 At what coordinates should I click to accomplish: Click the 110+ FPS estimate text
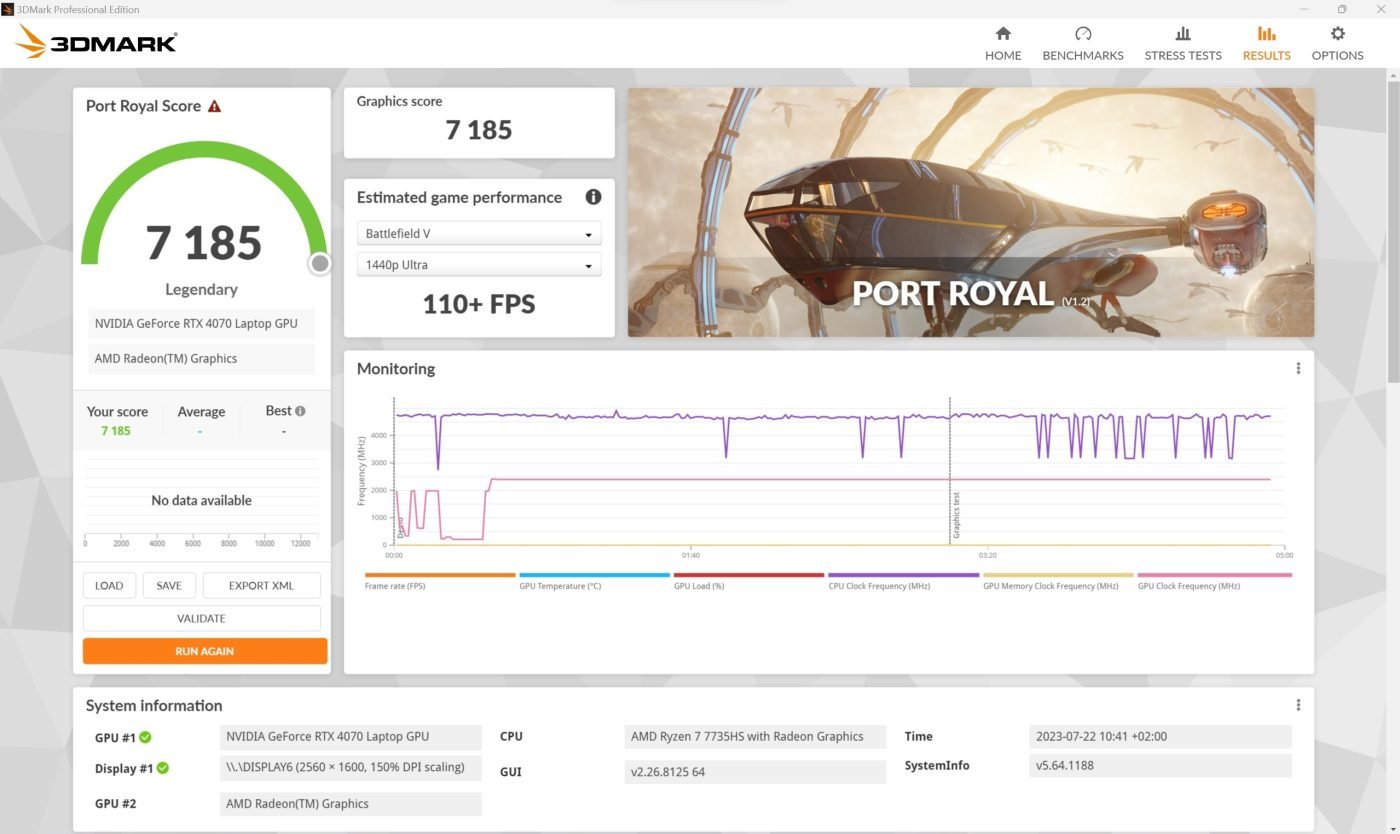pyautogui.click(x=479, y=304)
